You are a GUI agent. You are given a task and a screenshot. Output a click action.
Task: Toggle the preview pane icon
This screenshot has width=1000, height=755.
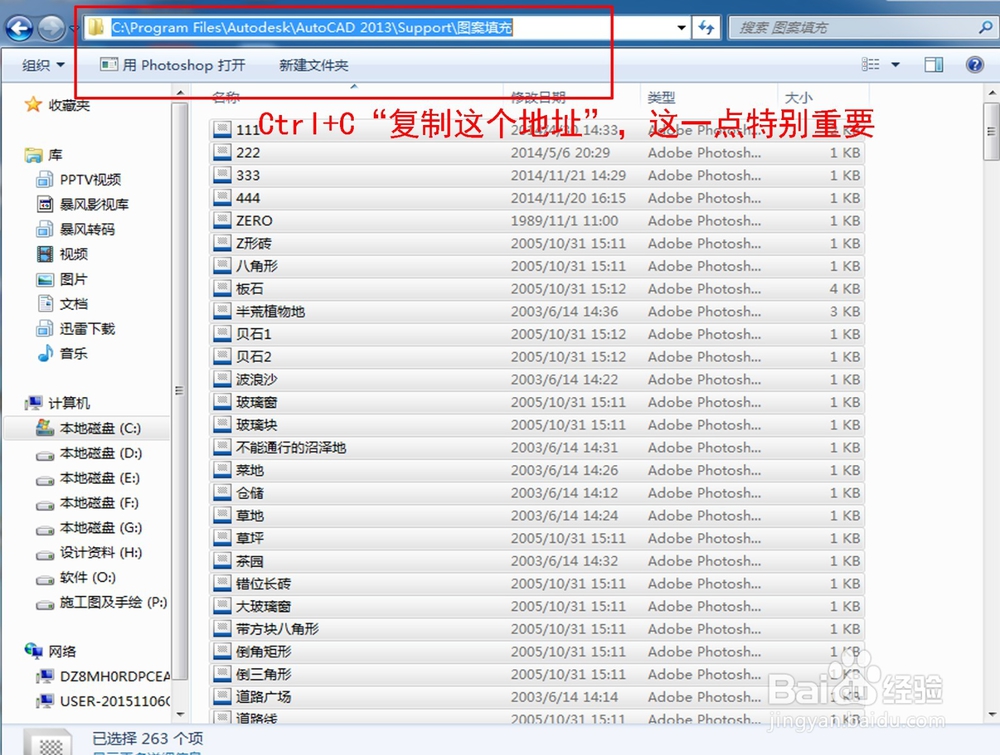click(934, 64)
